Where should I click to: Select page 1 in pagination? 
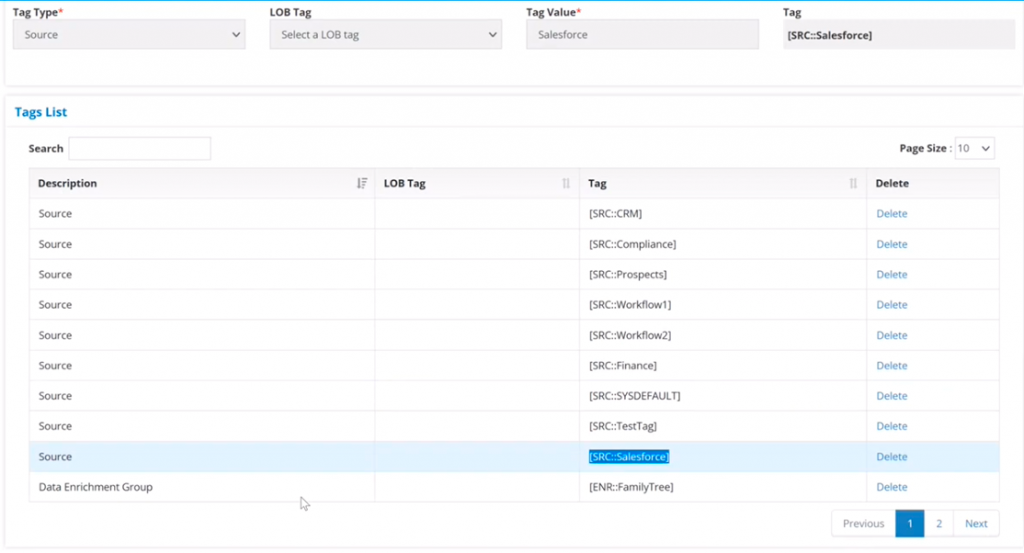coord(910,523)
